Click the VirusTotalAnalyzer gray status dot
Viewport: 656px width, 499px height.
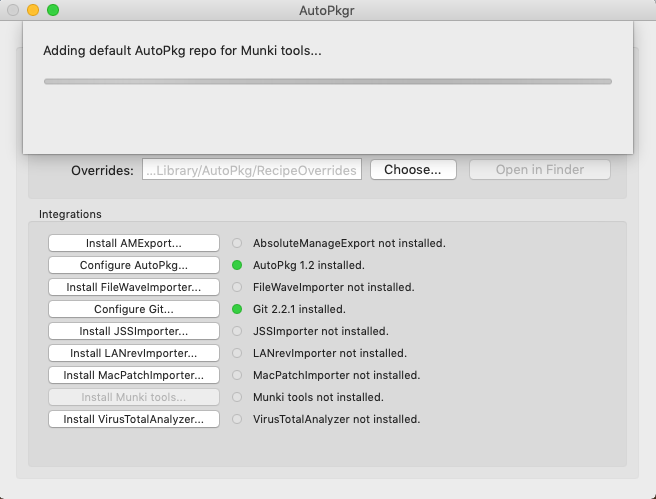(x=237, y=419)
